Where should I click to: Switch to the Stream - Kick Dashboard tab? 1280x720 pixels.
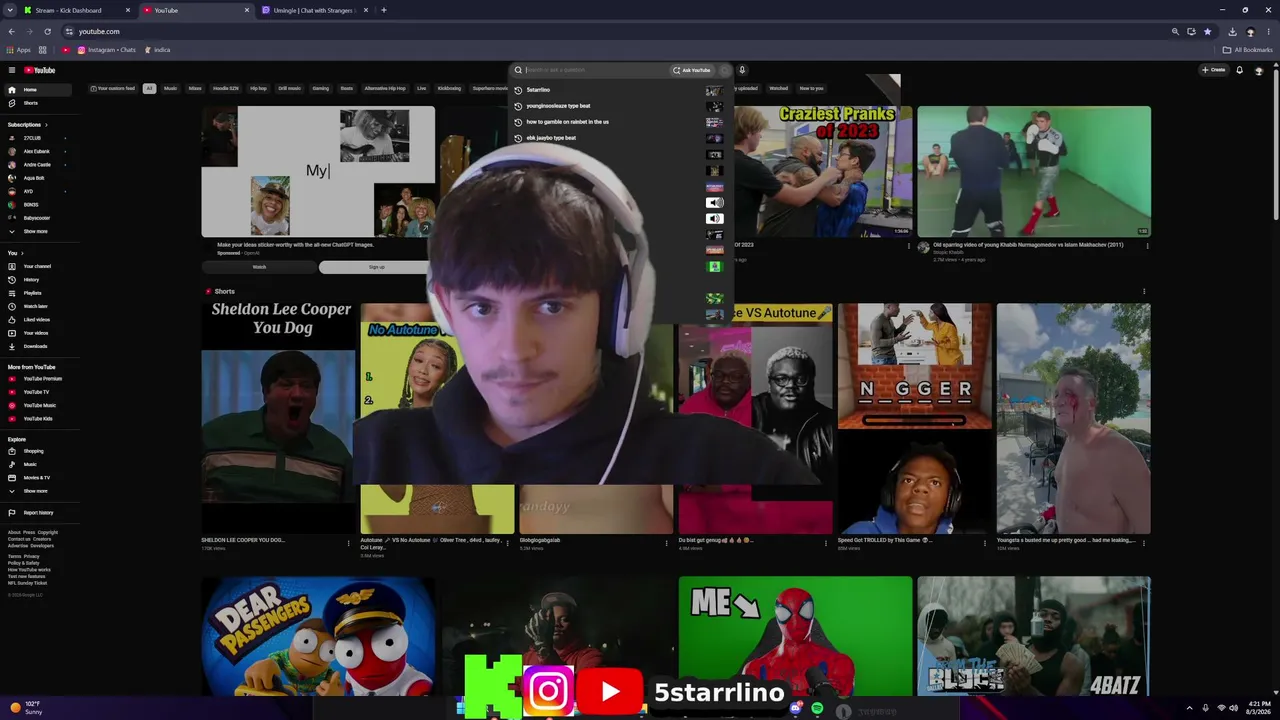pos(77,10)
